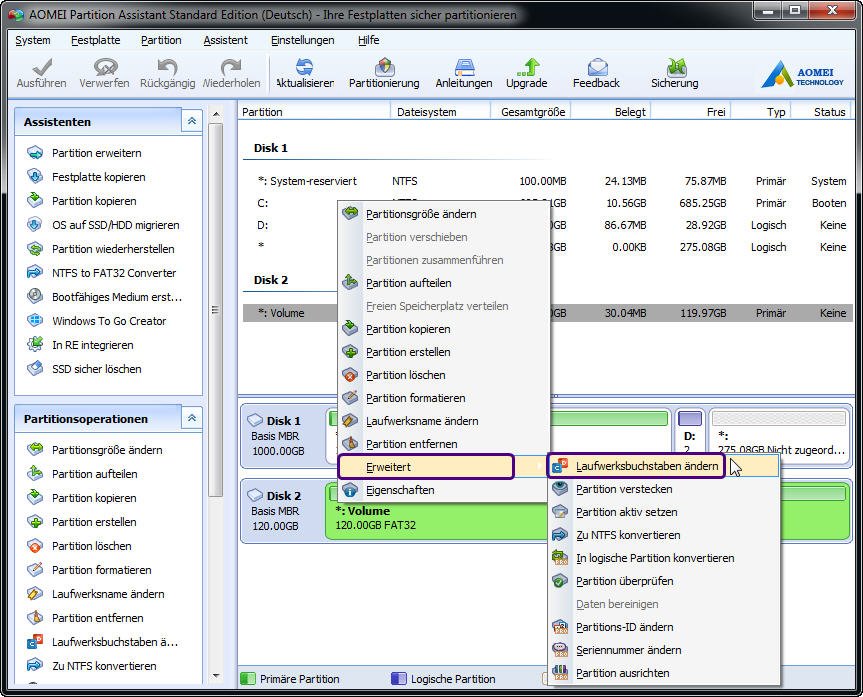
Task: Click the Logische Partition legend color swatch
Action: click(398, 679)
